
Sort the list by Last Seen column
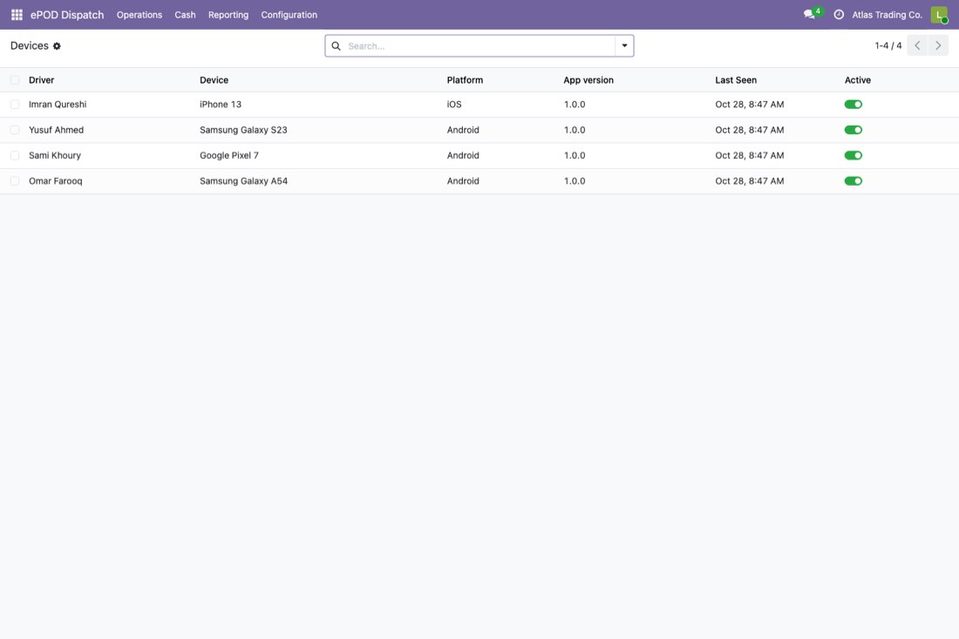pos(736,80)
